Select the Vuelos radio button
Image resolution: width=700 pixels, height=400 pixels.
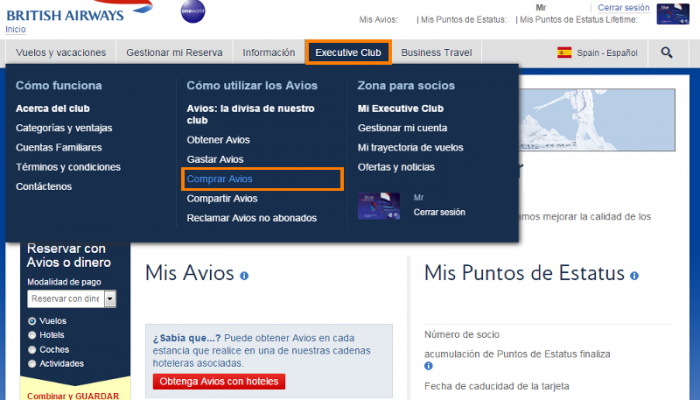(x=32, y=321)
